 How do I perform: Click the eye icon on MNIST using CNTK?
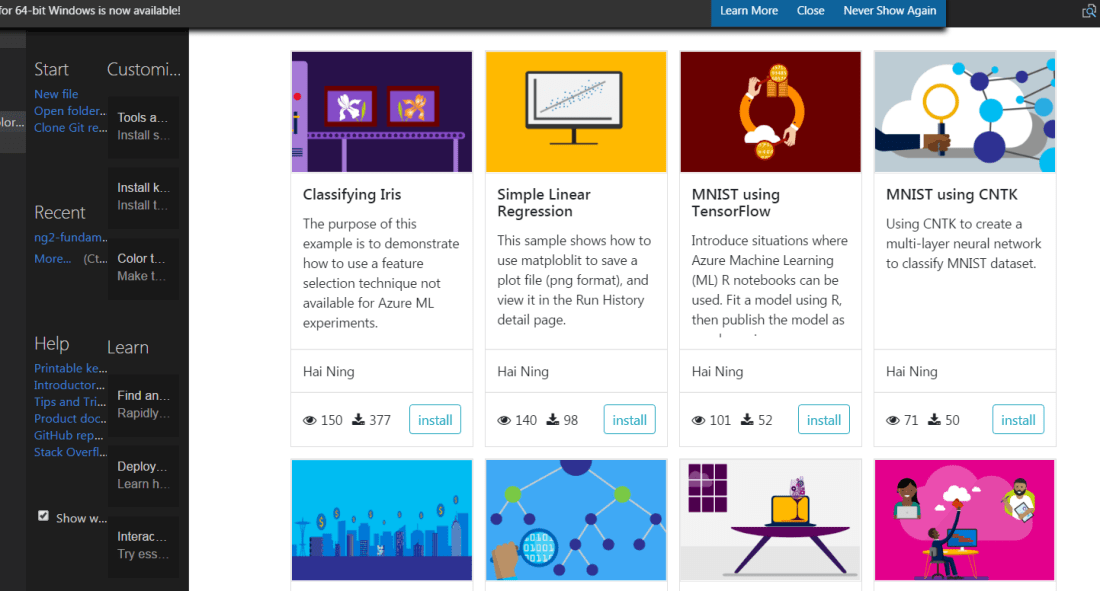[893, 421]
